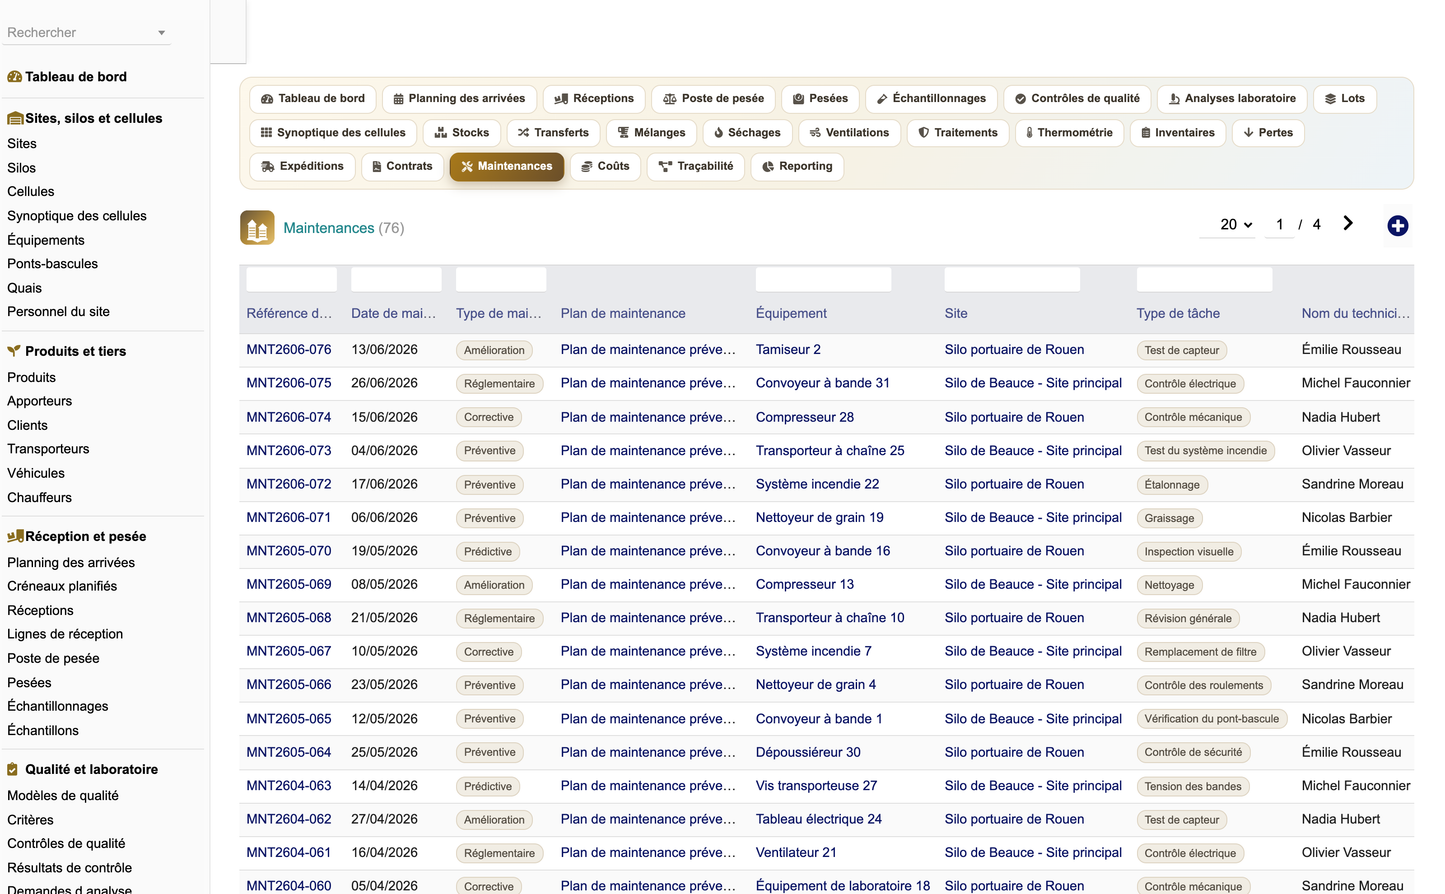Open Silos in the sidebar
Viewport: 1445px width, 894px height.
tap(22, 168)
